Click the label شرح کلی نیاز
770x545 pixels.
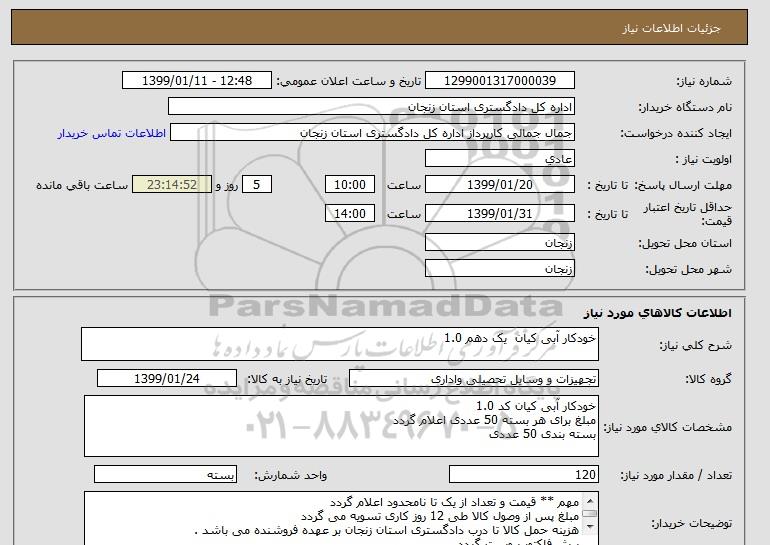point(695,345)
